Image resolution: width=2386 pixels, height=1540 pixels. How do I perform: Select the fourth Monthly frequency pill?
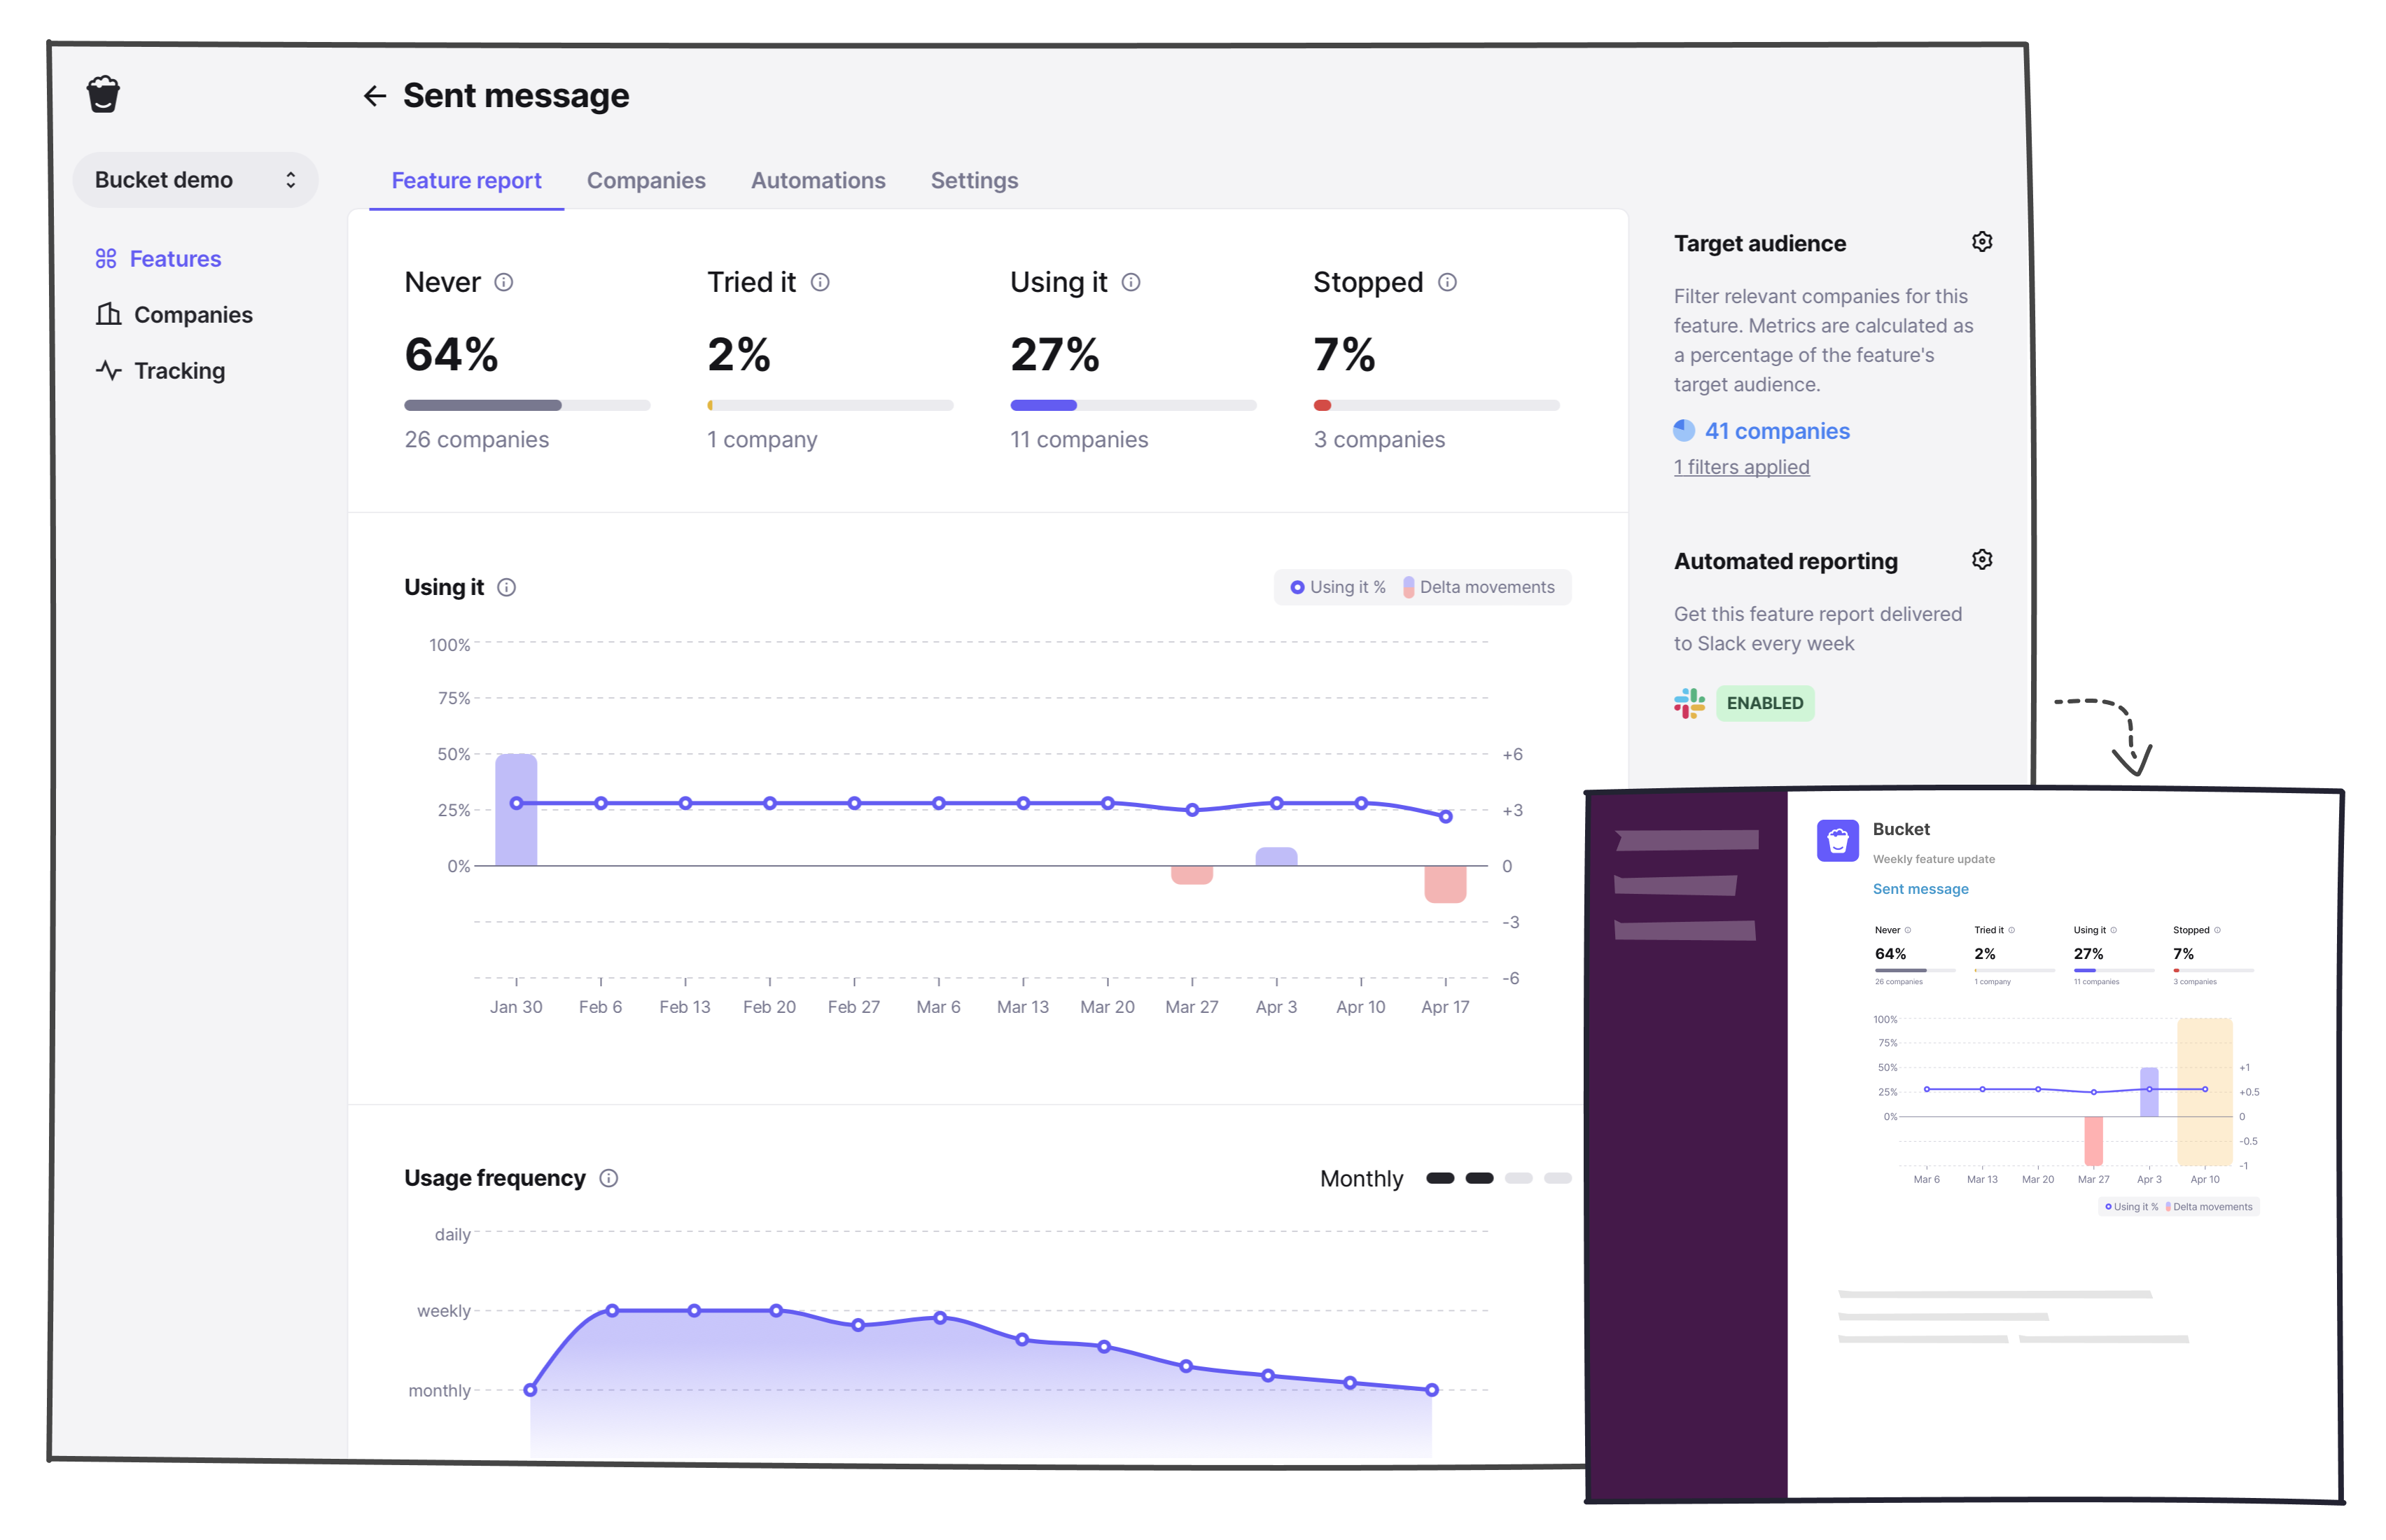coord(1558,1179)
